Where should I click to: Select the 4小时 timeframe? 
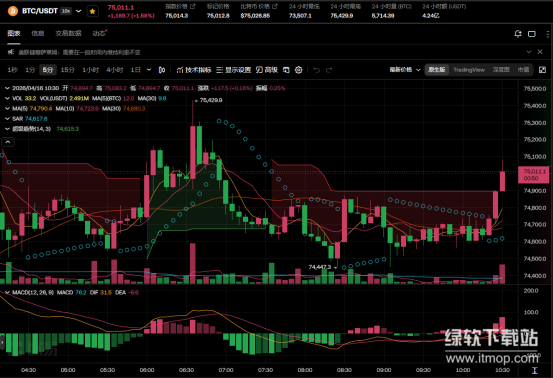(115, 70)
